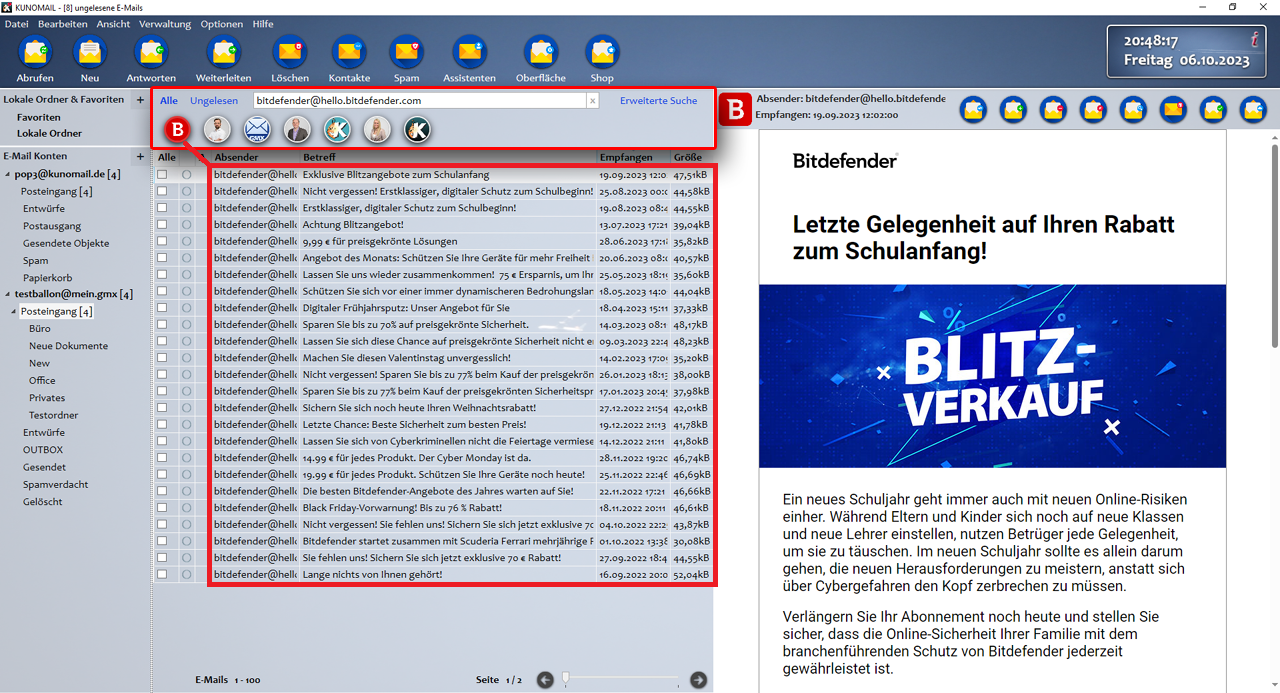The width and height of the screenshot is (1280, 693).
Task: Open Erweiterte Suche advanced search
Action: coord(659,100)
